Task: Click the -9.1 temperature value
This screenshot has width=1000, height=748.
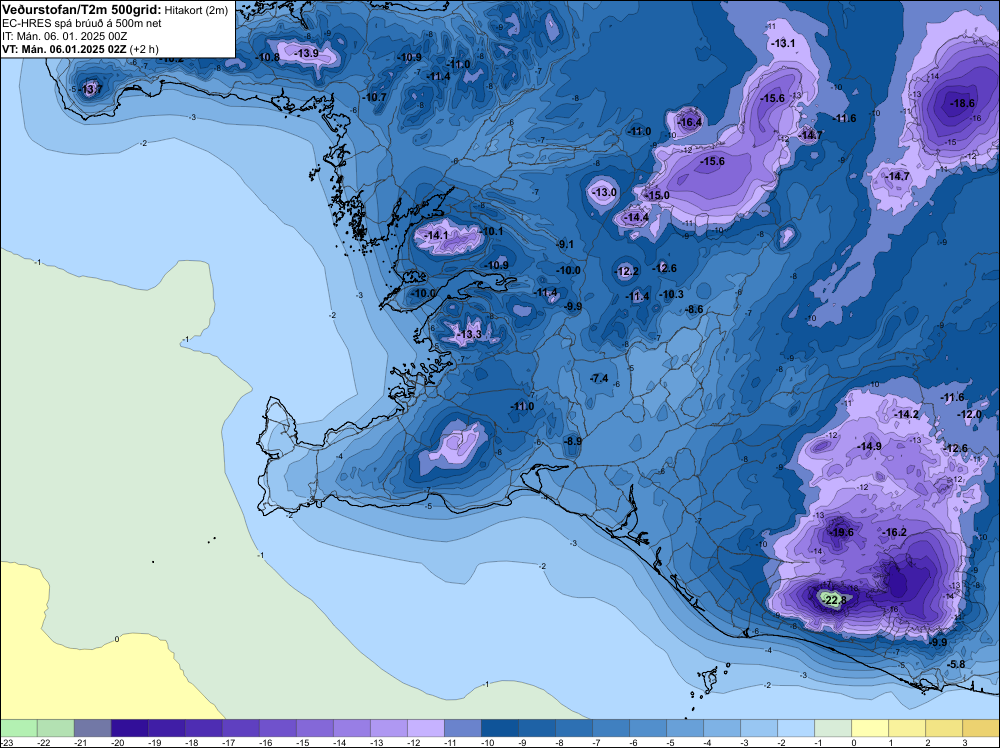Action: [565, 244]
